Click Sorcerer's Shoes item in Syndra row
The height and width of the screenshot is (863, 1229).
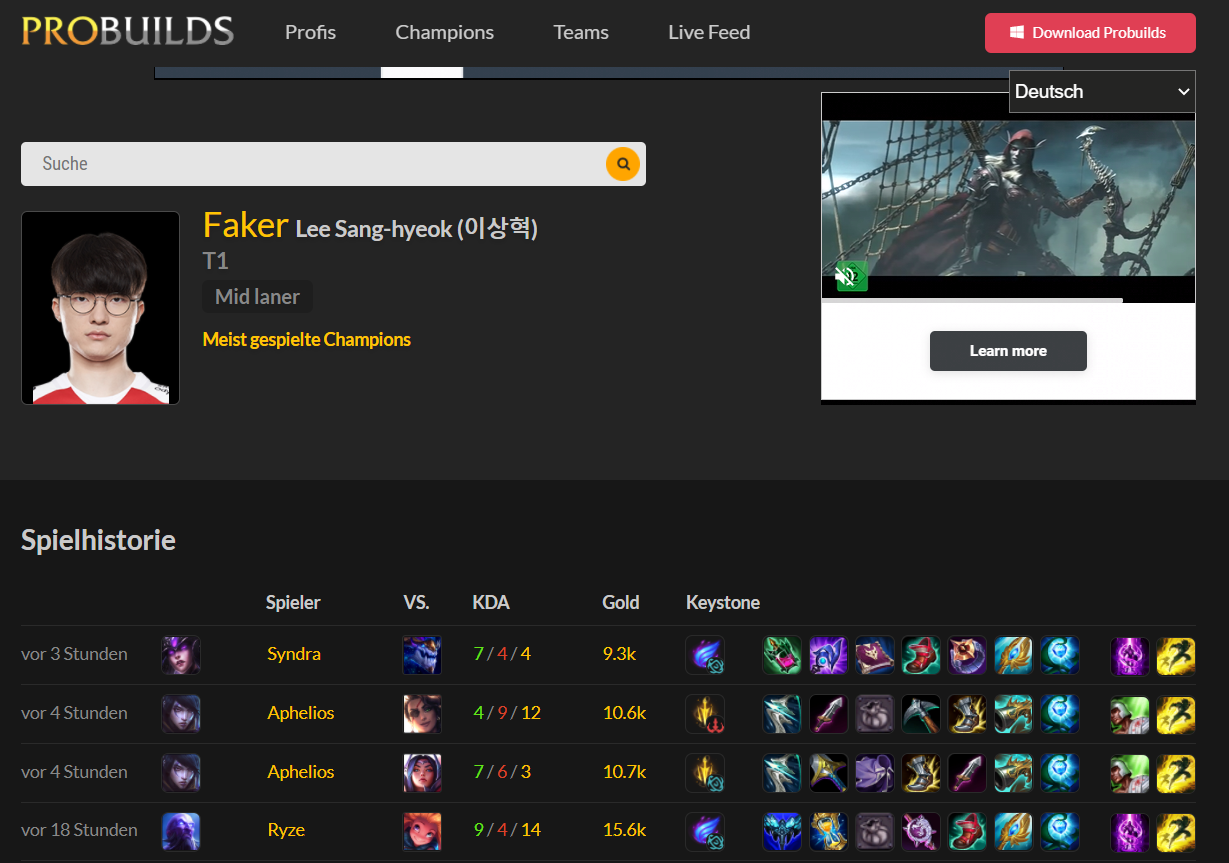921,655
